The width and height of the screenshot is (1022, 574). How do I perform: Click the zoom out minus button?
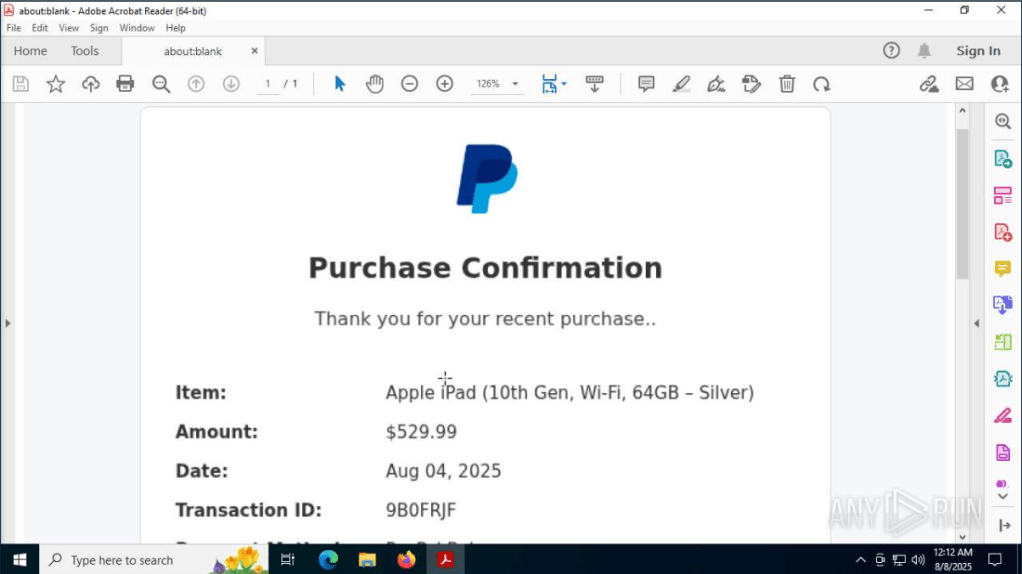(x=409, y=84)
